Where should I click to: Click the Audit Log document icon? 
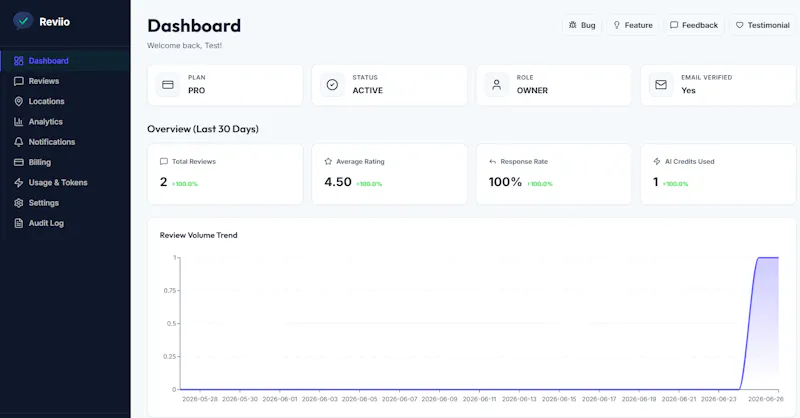pos(19,223)
